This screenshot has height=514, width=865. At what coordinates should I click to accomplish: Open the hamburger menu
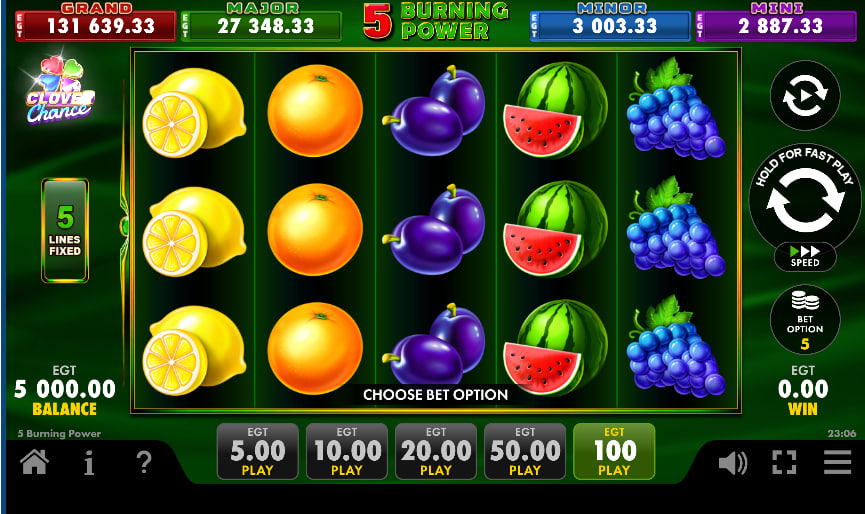click(x=837, y=462)
